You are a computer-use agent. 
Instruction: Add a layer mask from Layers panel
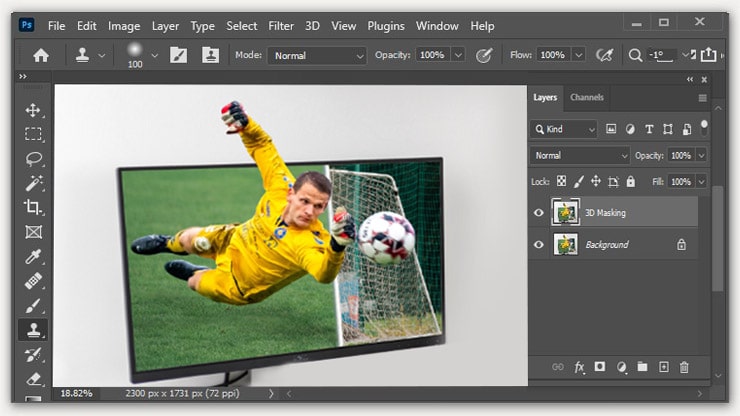tap(600, 367)
